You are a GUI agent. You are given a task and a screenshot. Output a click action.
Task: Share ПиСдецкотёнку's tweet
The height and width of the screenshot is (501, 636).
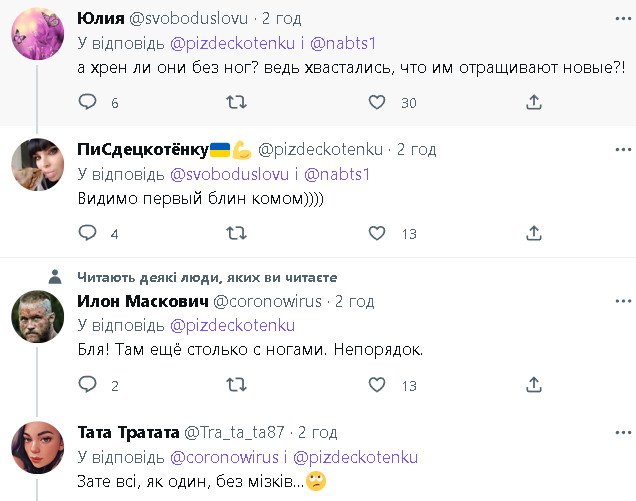coord(534,233)
